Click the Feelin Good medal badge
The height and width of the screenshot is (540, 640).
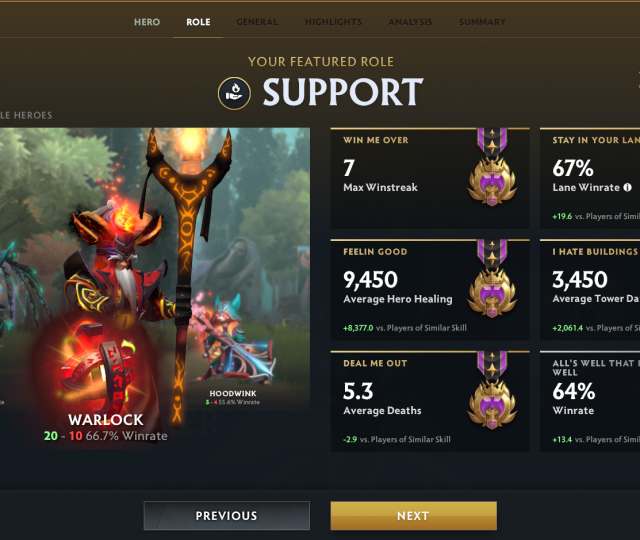(x=492, y=279)
